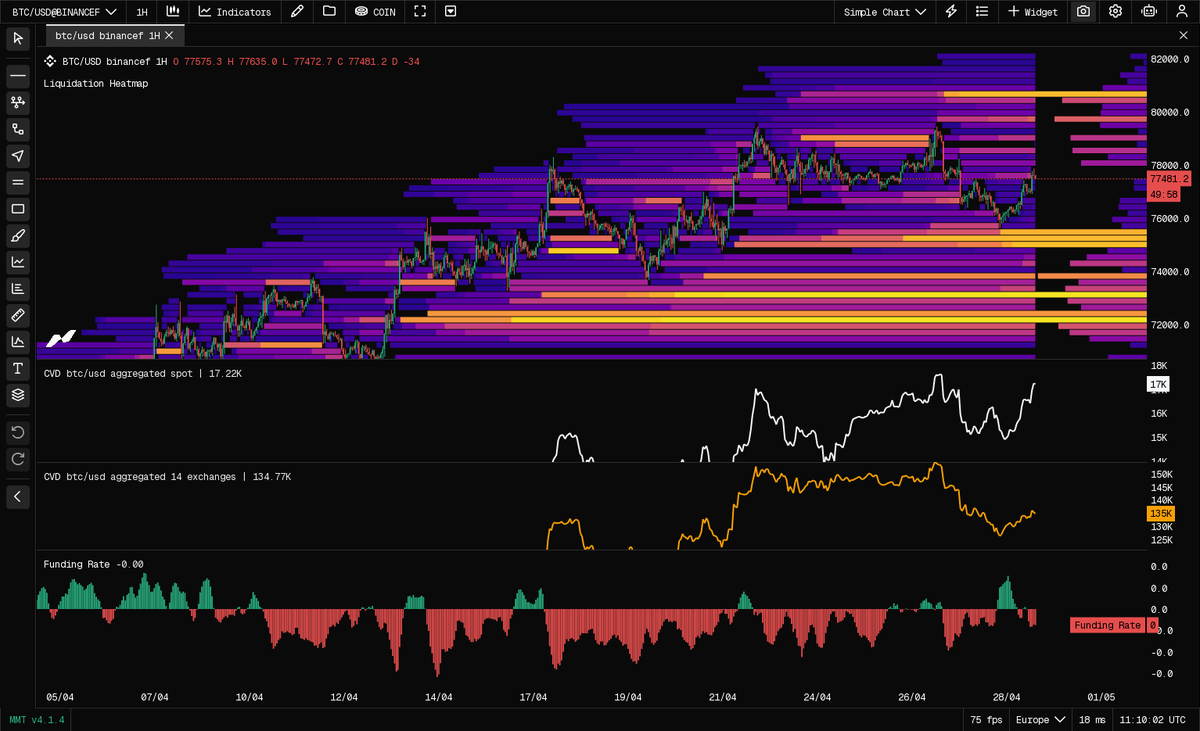1200x731 pixels.
Task: Click the 28/04 date axis label
Action: coord(1007,697)
